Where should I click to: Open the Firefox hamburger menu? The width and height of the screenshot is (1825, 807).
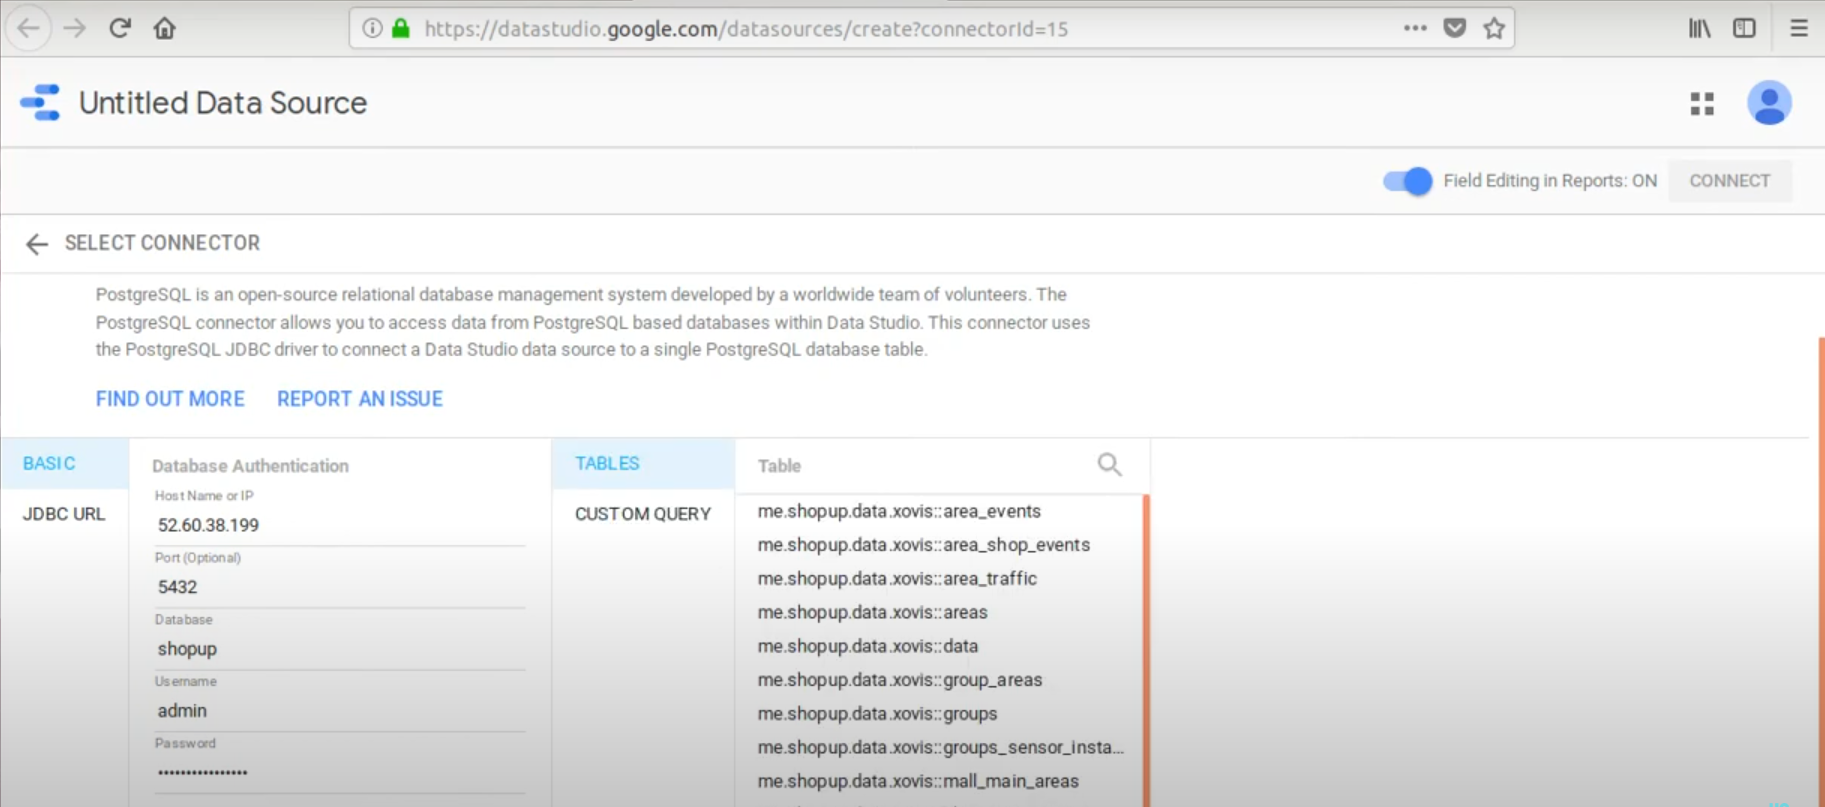(x=1799, y=28)
